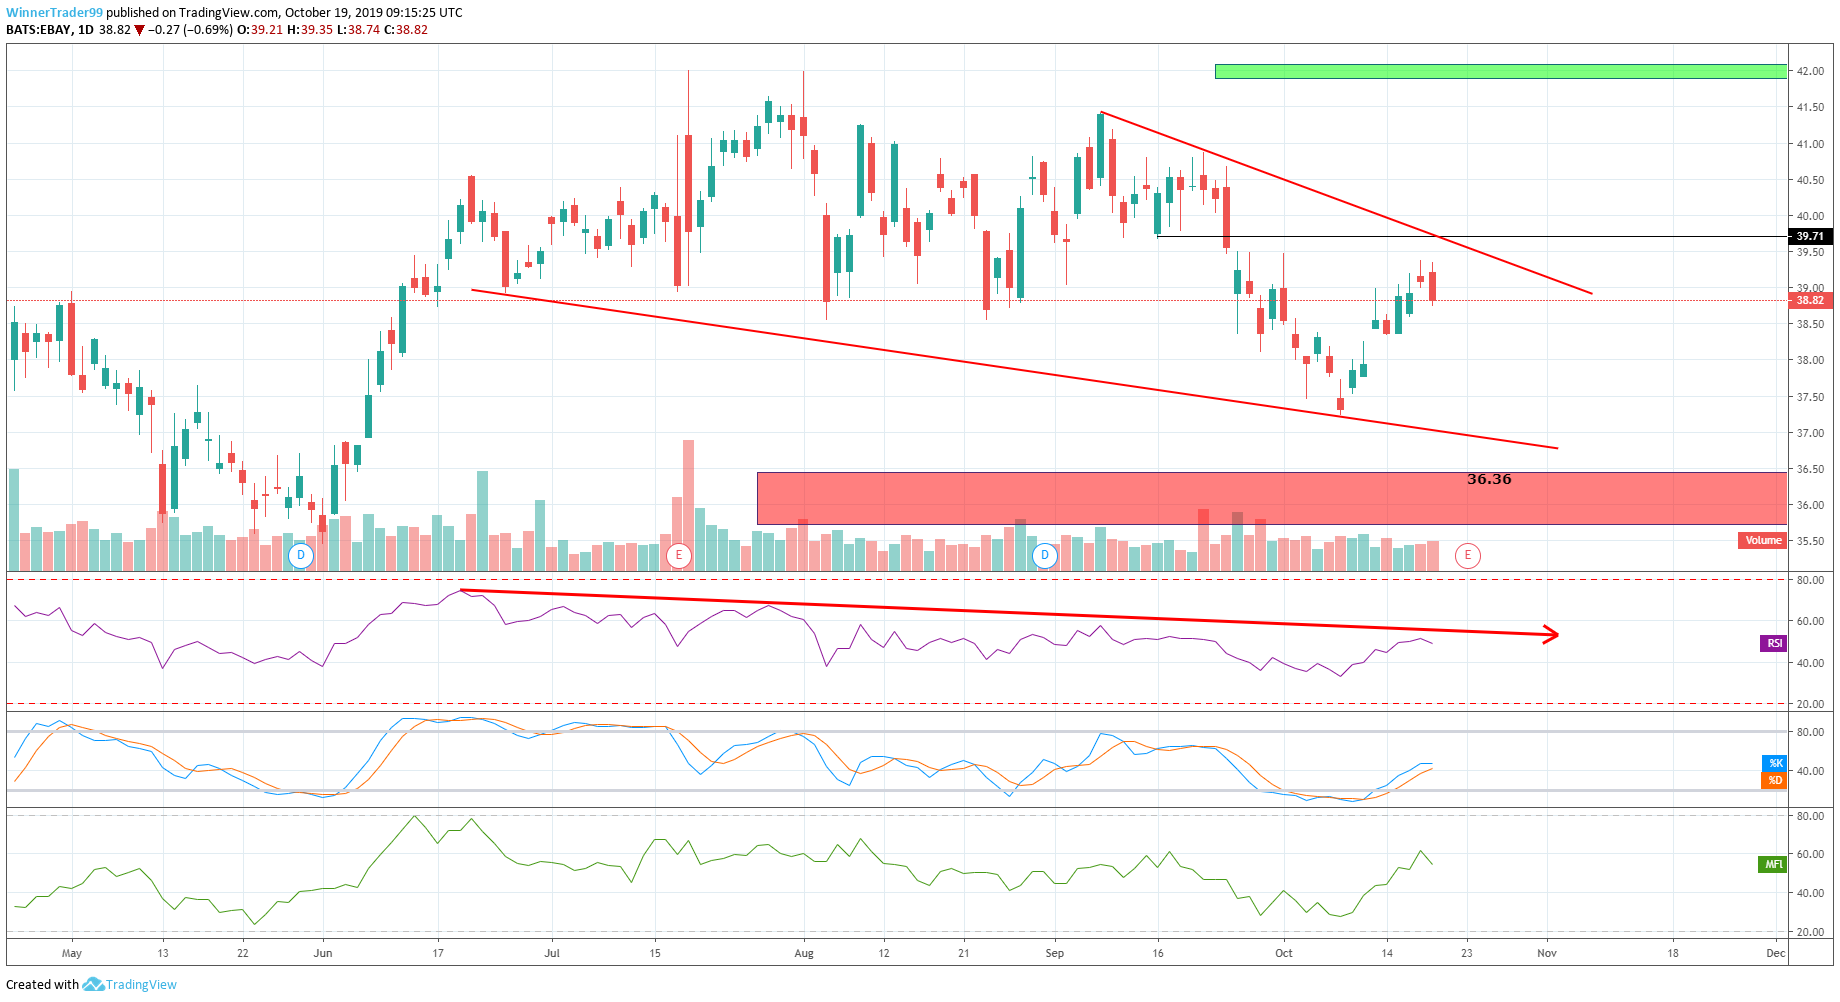Screen dimensions: 1840x1002
Task: Click the −0.27 (−0.69%) change value
Action: [191, 30]
